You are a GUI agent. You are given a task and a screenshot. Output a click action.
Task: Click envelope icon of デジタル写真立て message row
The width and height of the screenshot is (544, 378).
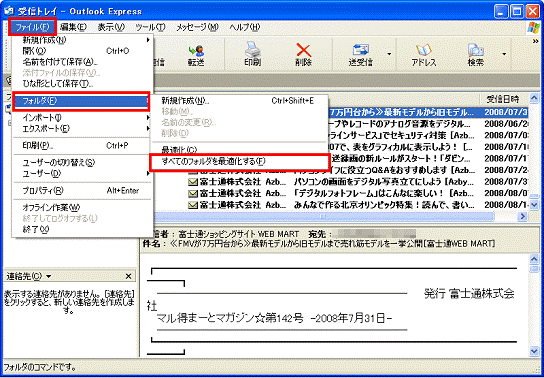point(193,182)
